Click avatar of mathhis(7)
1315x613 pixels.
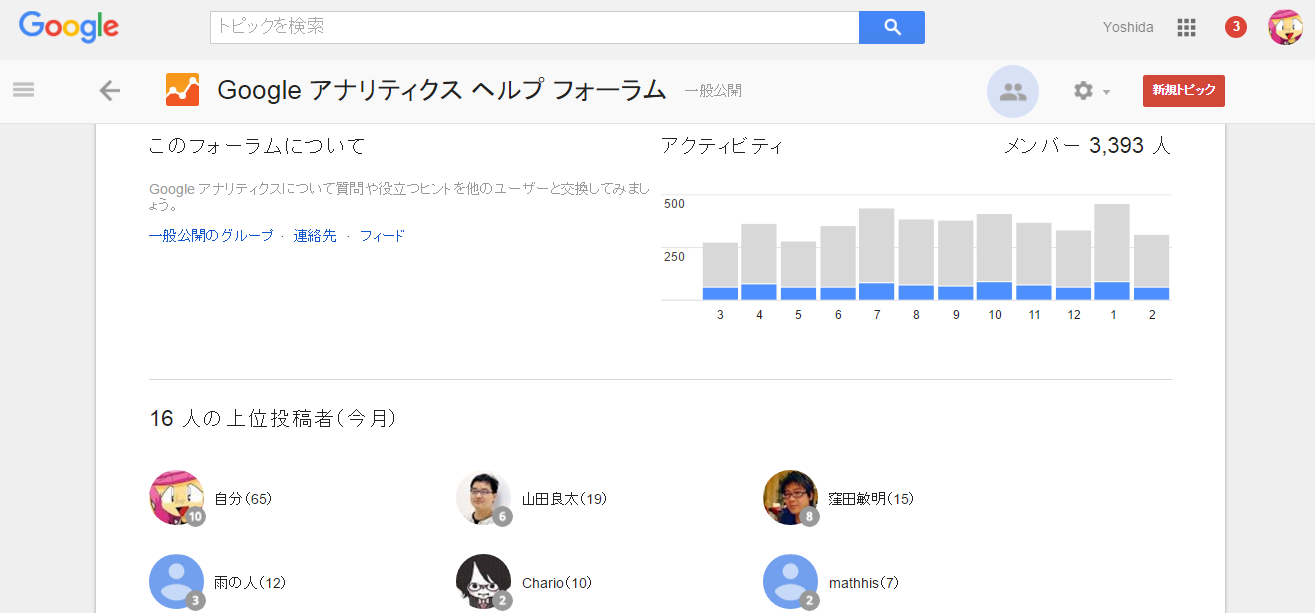790,582
